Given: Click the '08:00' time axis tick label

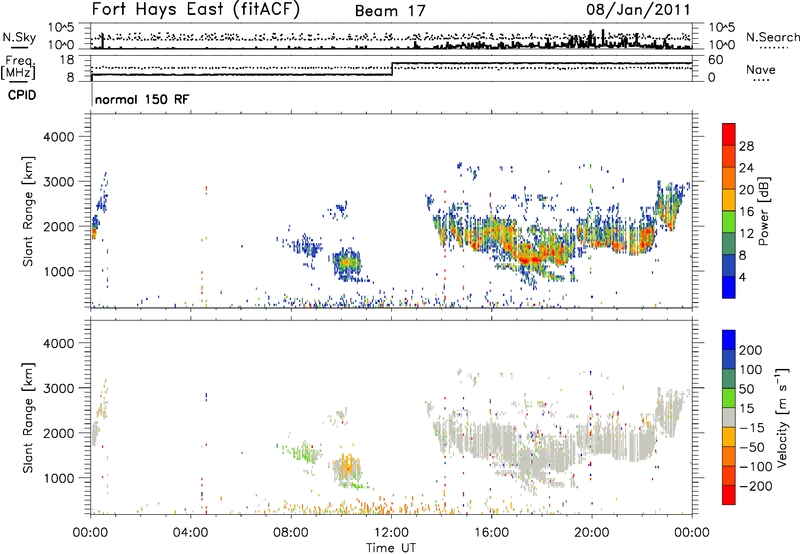Looking at the screenshot, I should pyautogui.click(x=291, y=532).
